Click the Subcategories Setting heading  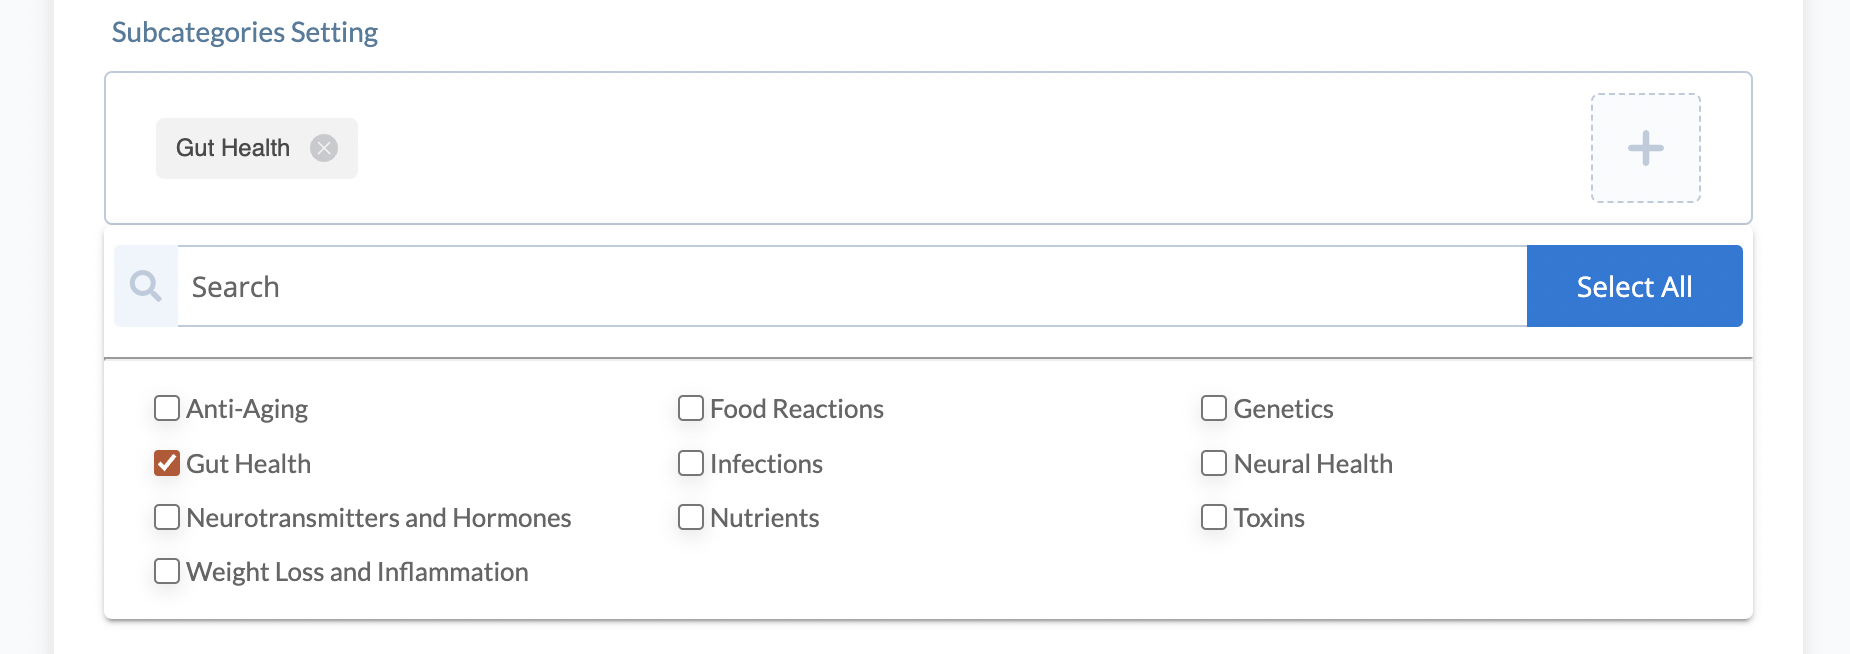point(245,32)
